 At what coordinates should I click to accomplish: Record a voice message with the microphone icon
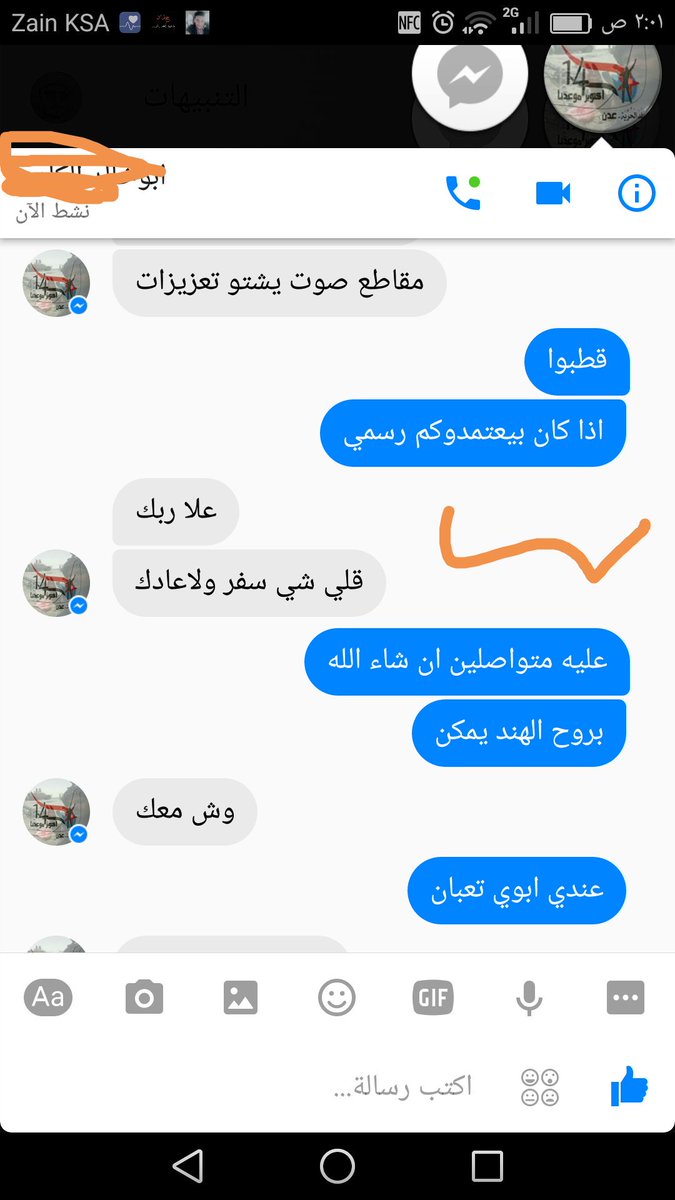[x=529, y=997]
